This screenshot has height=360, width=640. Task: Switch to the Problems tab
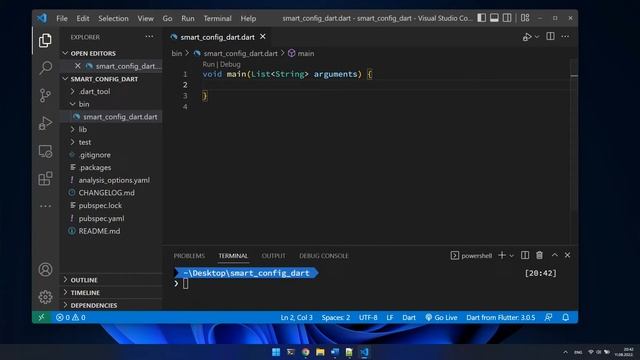[189, 256]
